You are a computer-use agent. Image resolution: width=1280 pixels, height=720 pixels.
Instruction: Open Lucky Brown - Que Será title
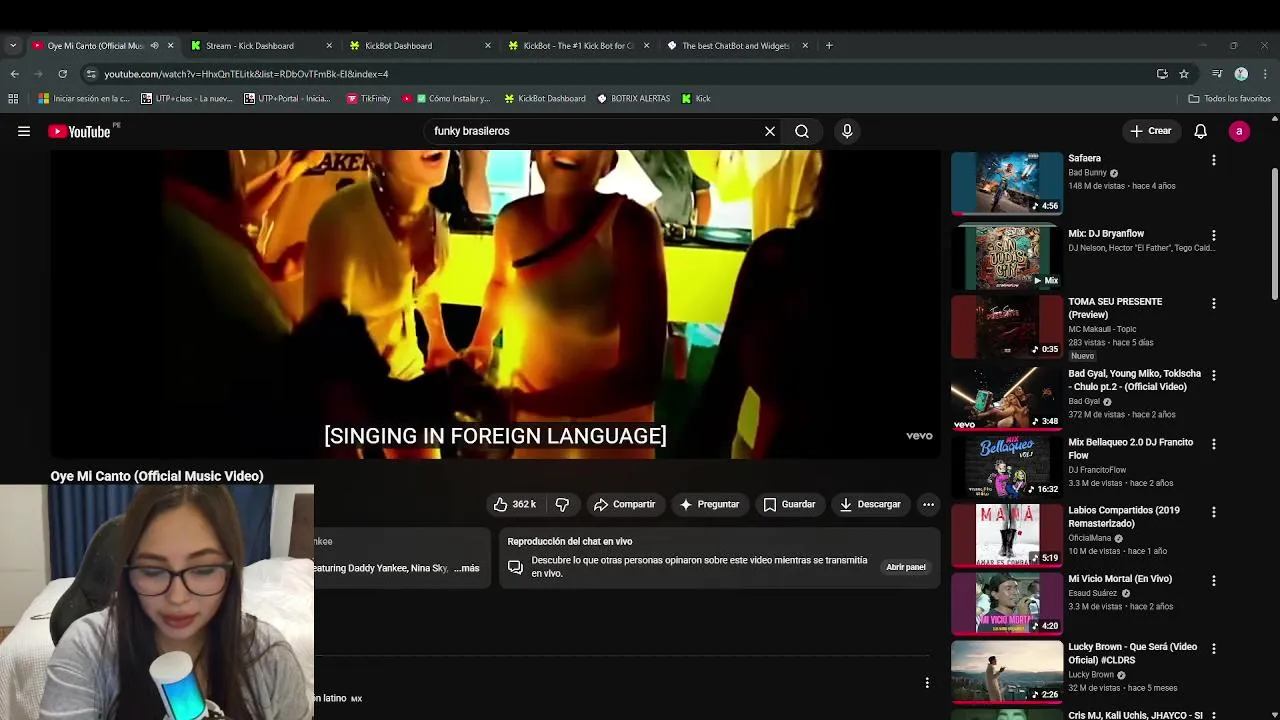(1132, 653)
